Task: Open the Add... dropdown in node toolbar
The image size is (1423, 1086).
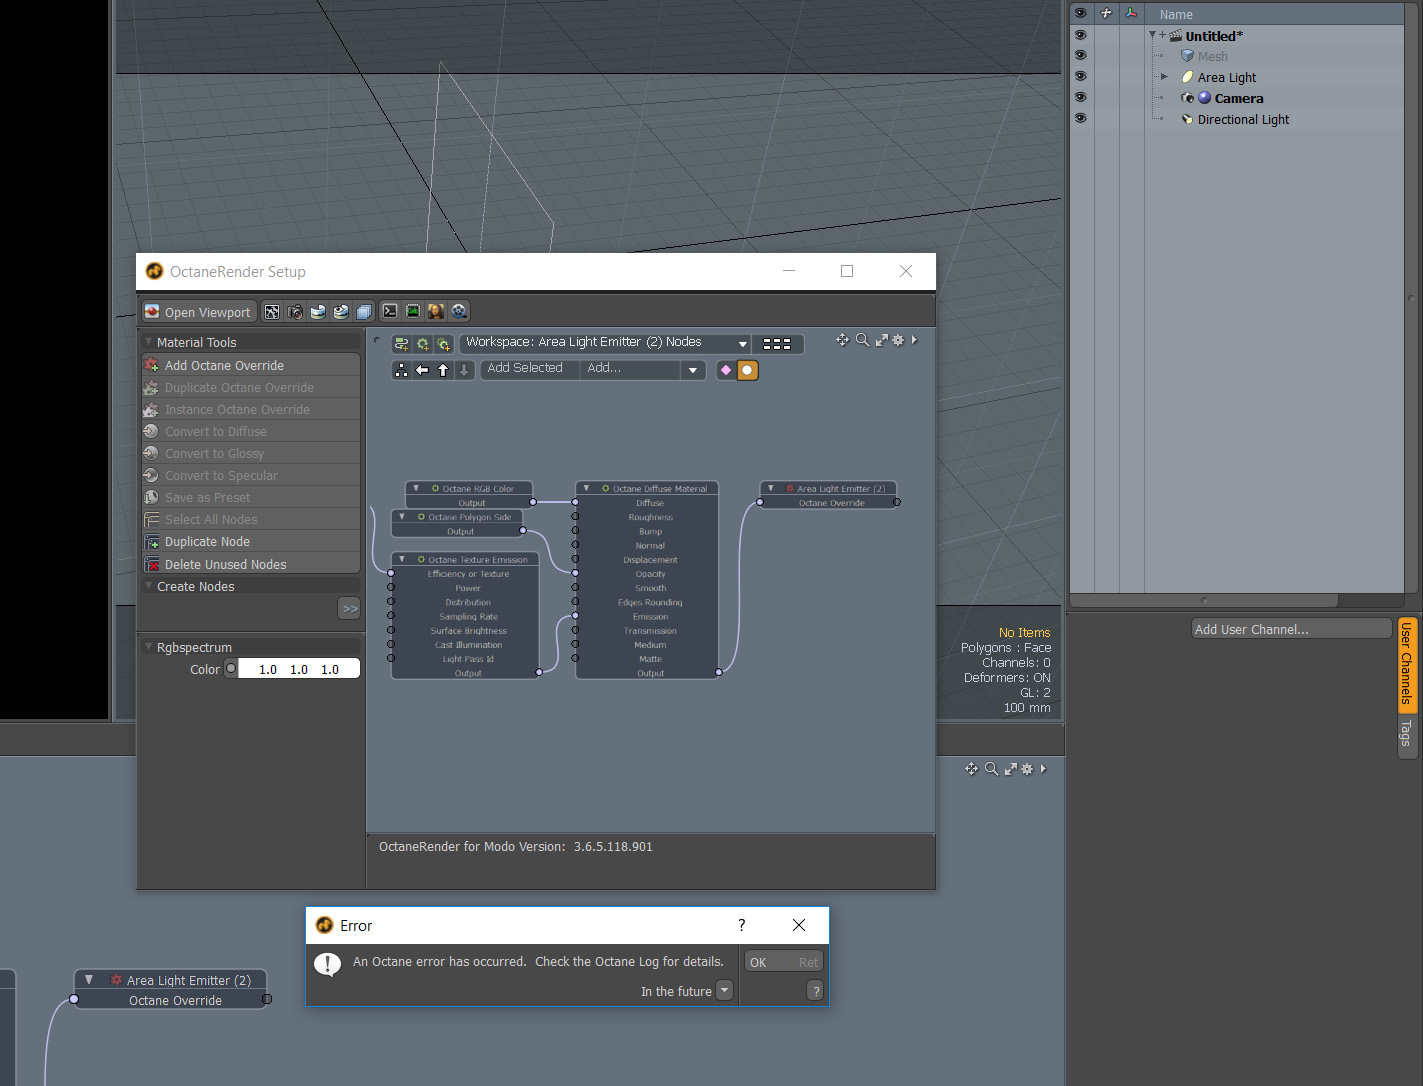Action: tap(643, 369)
